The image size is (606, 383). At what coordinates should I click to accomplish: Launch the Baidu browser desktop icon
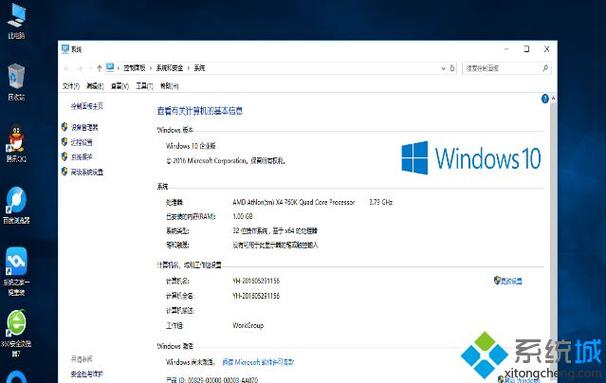(x=16, y=206)
